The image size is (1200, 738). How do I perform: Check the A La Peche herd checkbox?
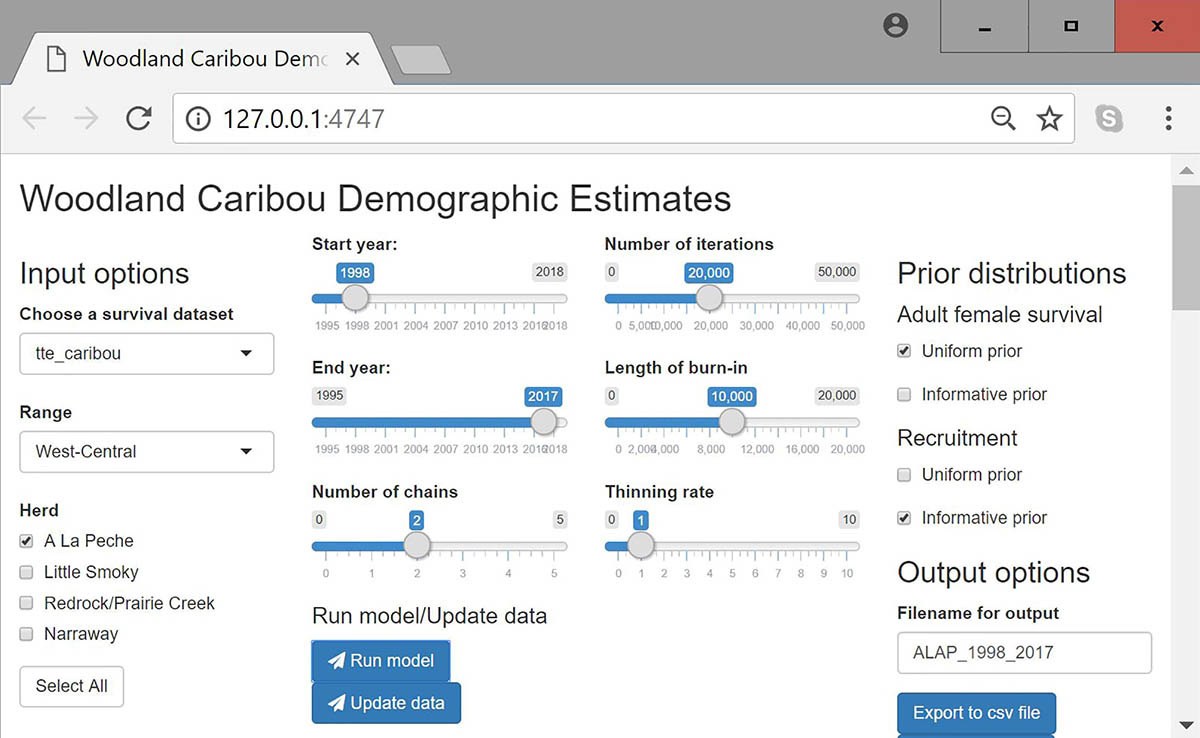26,541
